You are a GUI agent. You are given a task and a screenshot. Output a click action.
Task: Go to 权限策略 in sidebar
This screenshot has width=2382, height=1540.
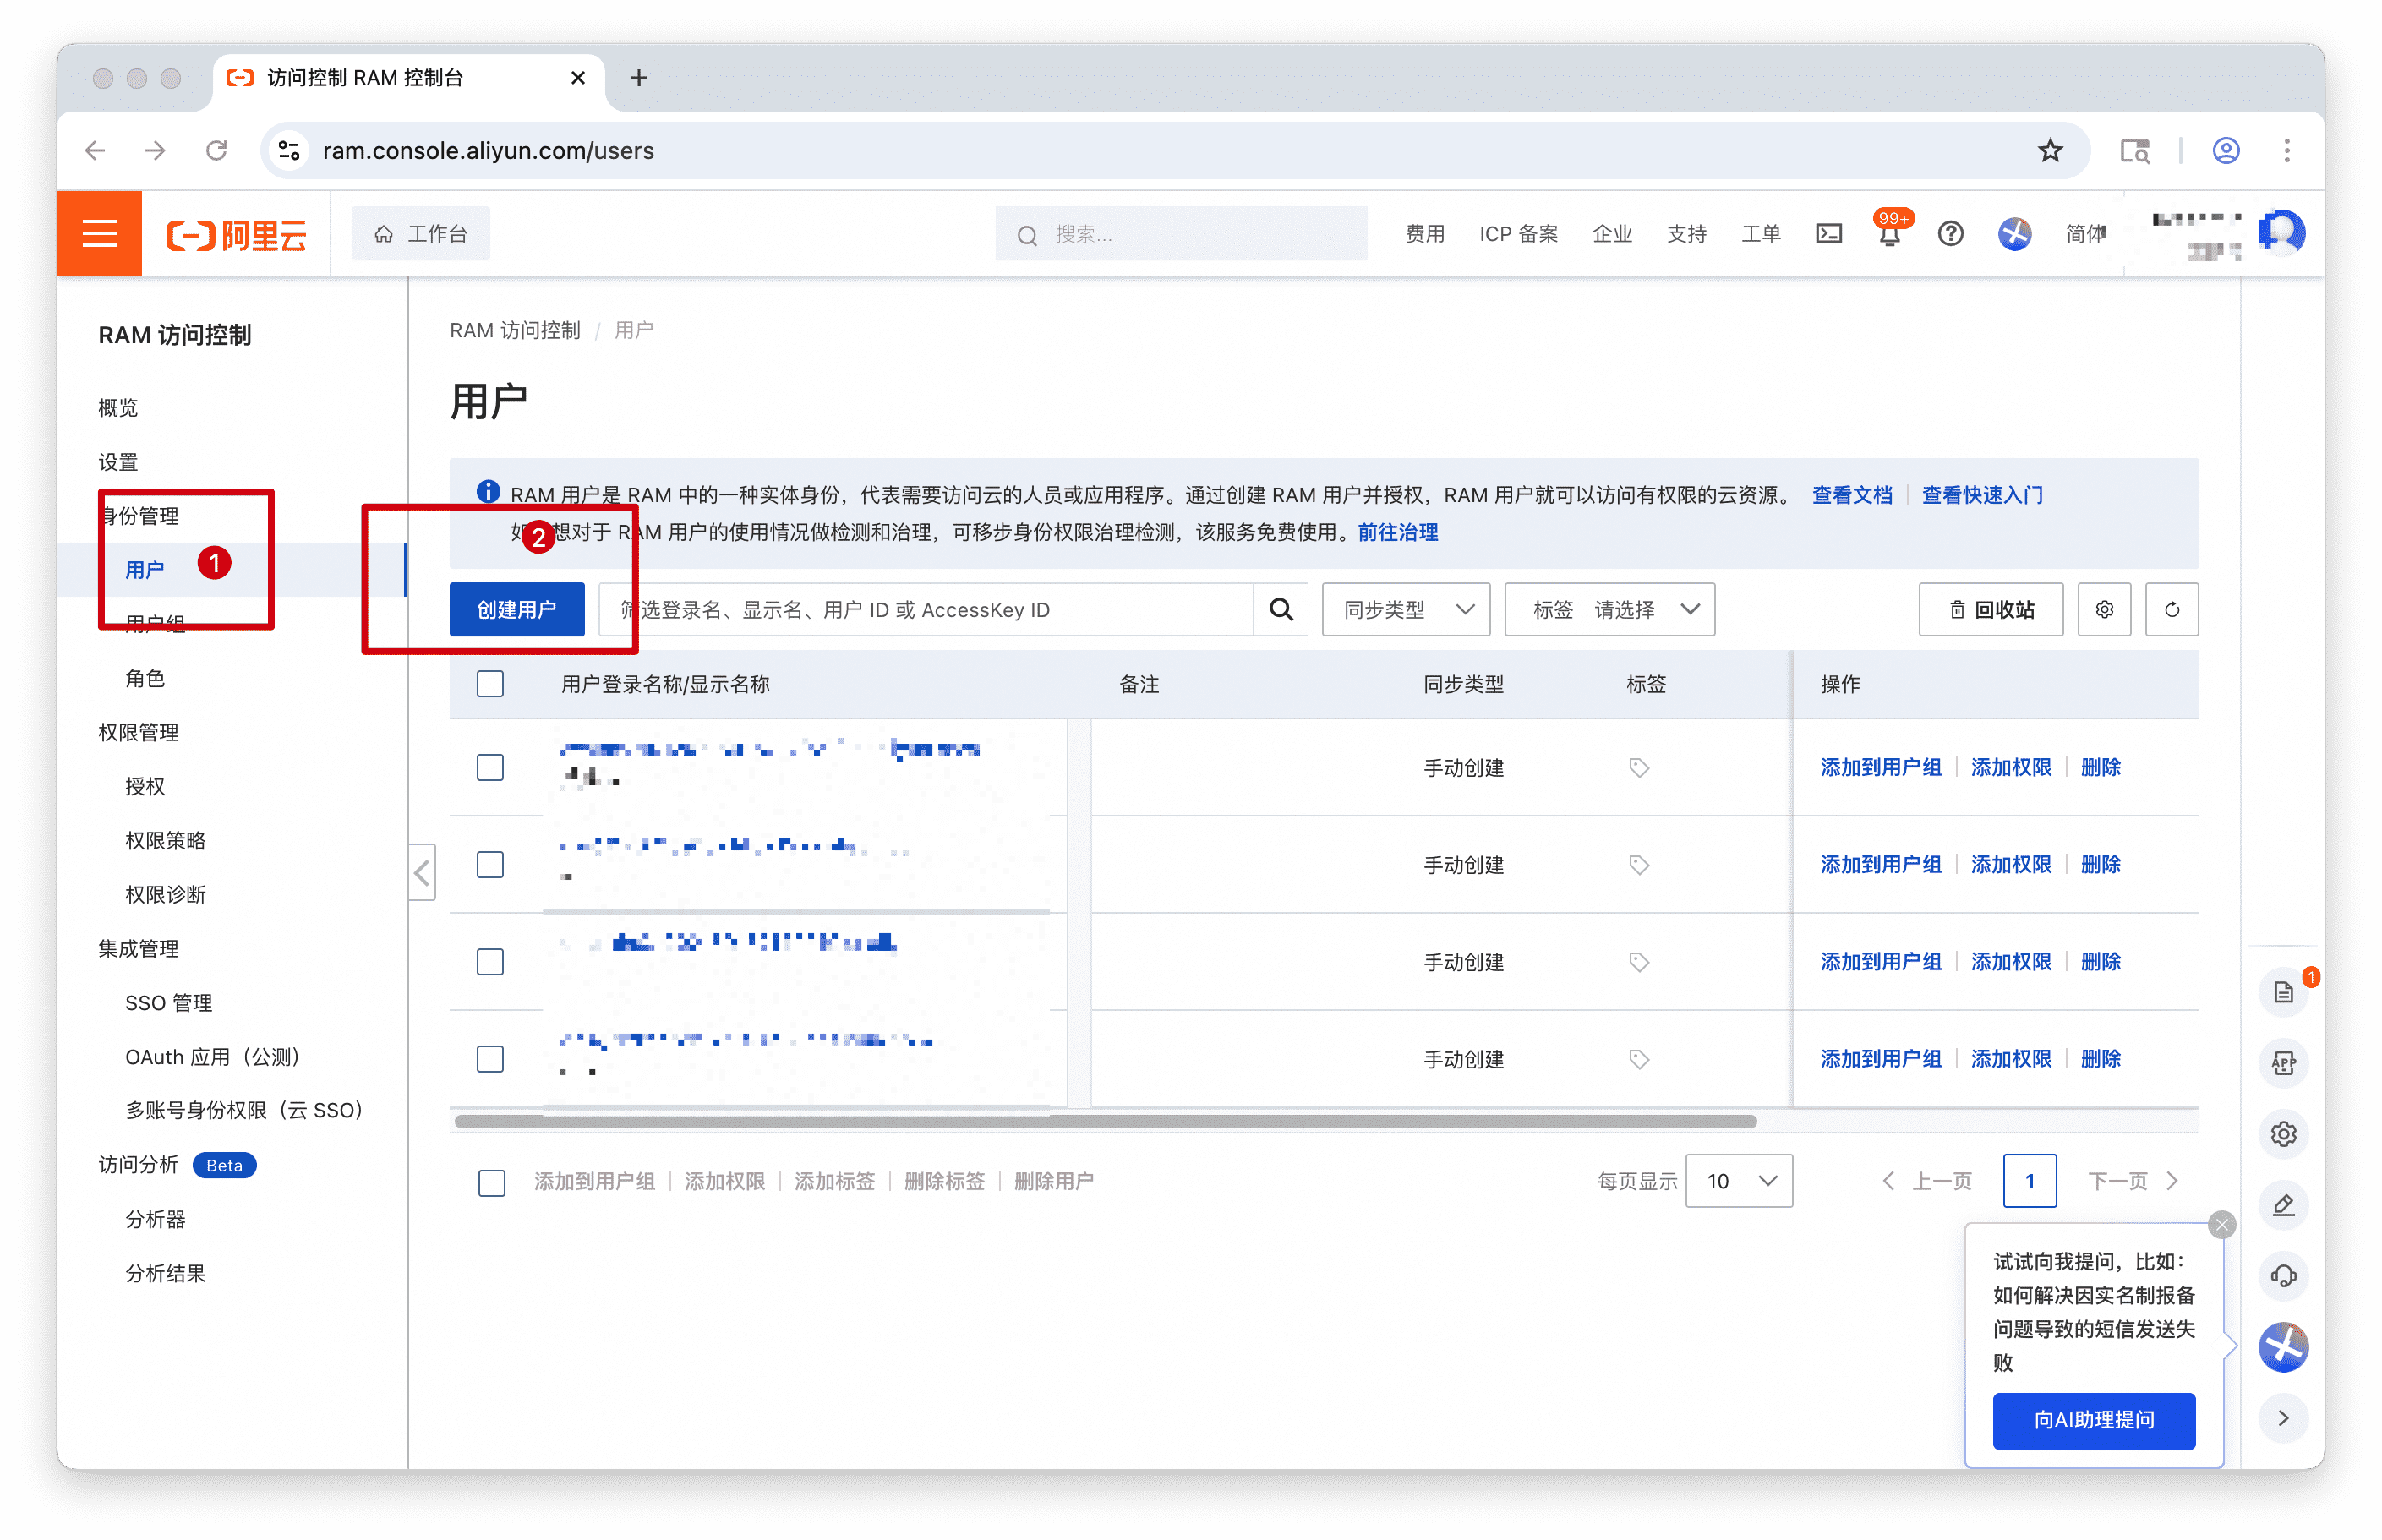pyautogui.click(x=165, y=840)
